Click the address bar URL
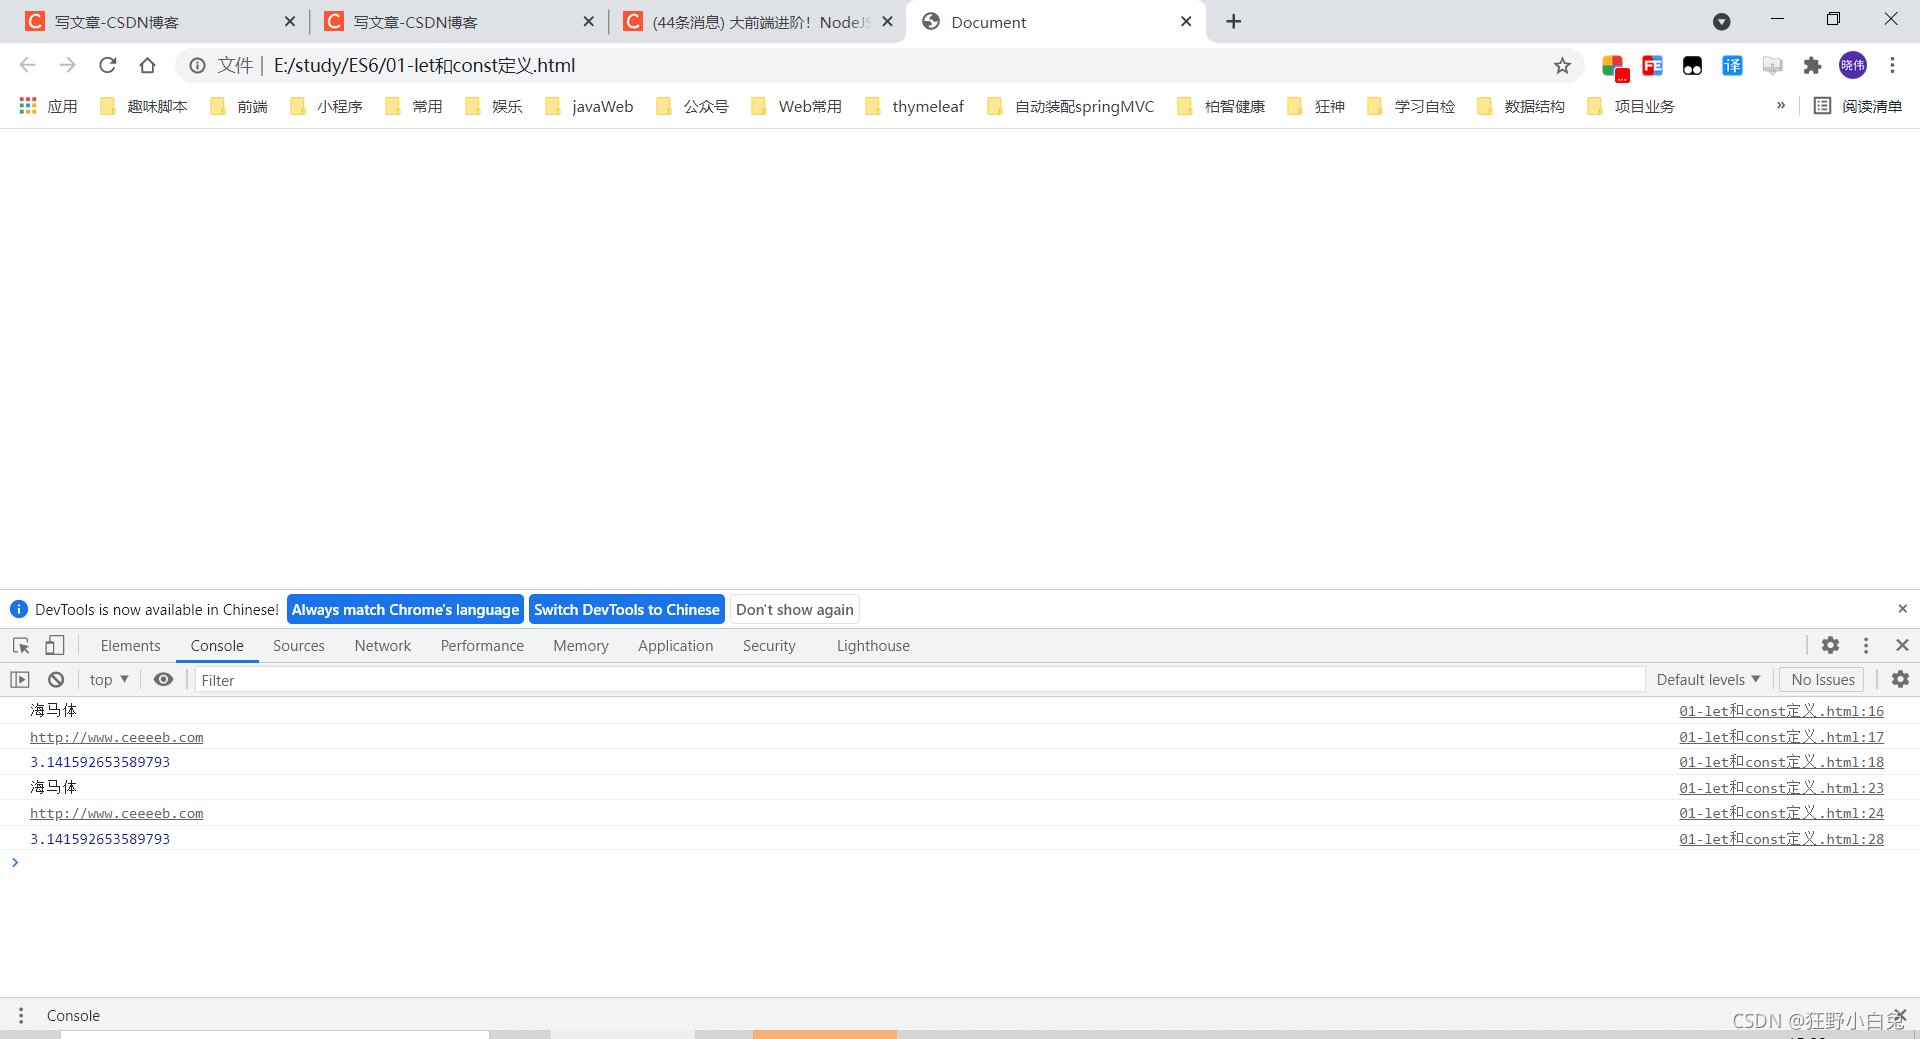The height and width of the screenshot is (1039, 1920). tap(424, 66)
